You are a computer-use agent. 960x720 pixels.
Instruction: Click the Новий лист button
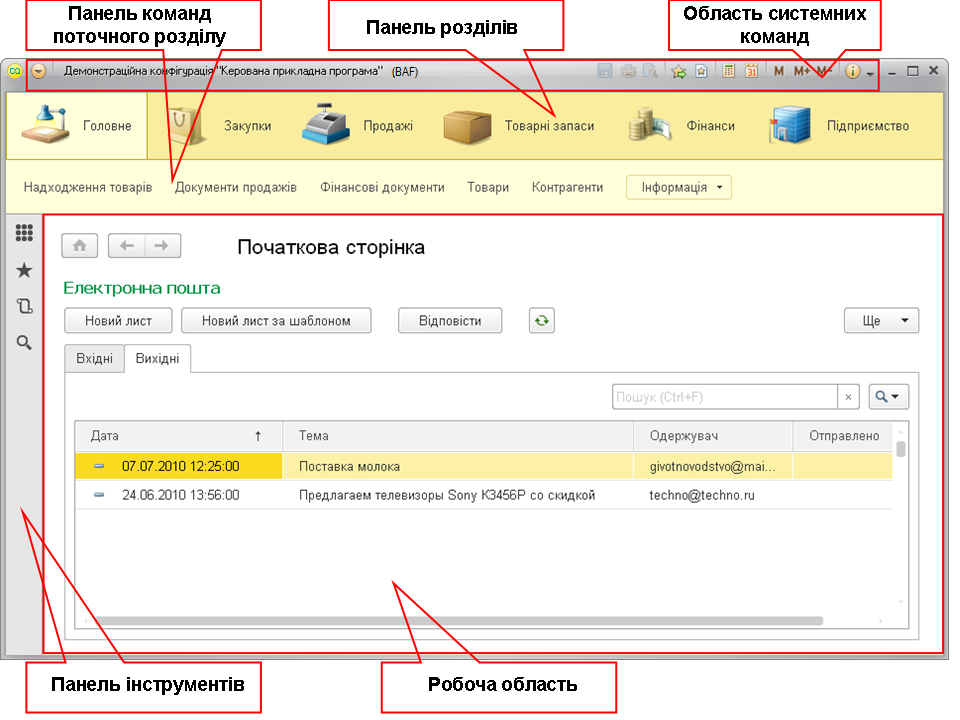tap(118, 320)
